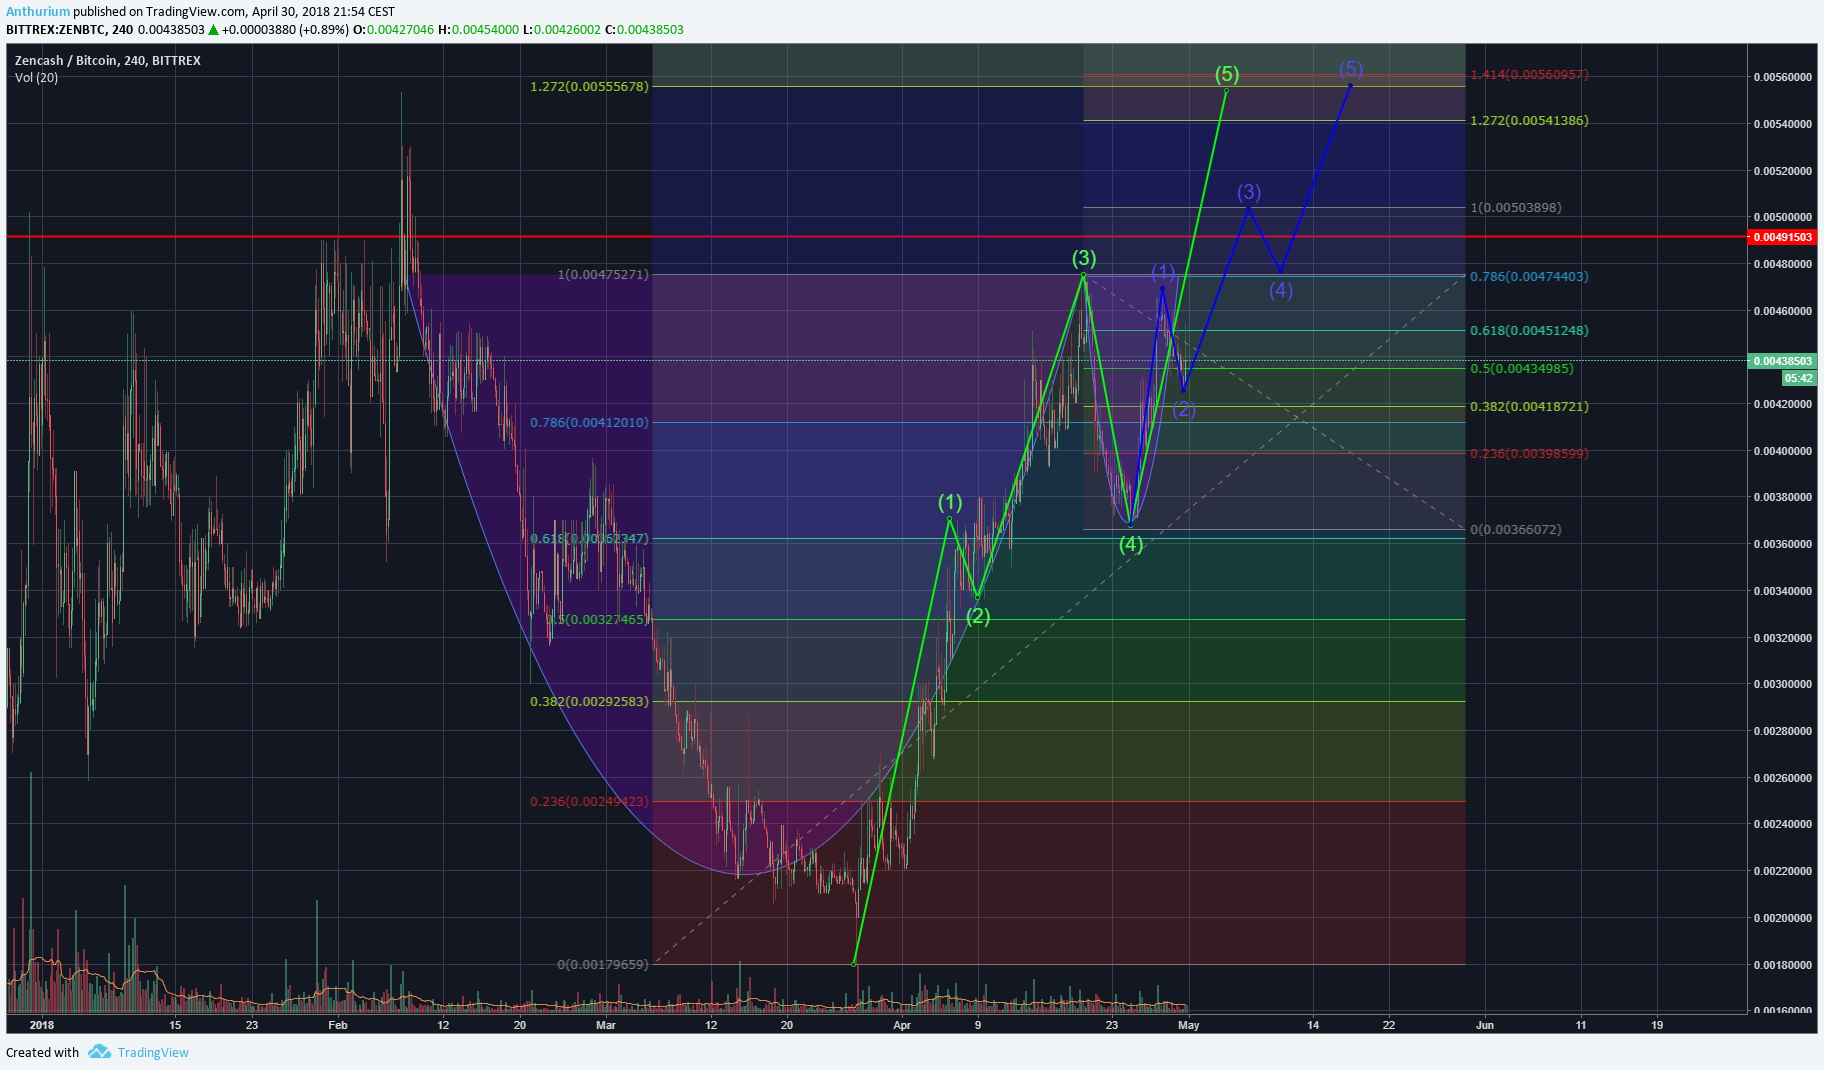The height and width of the screenshot is (1070, 1824).
Task: Select blue wave label (5) at top
Action: (x=1351, y=69)
